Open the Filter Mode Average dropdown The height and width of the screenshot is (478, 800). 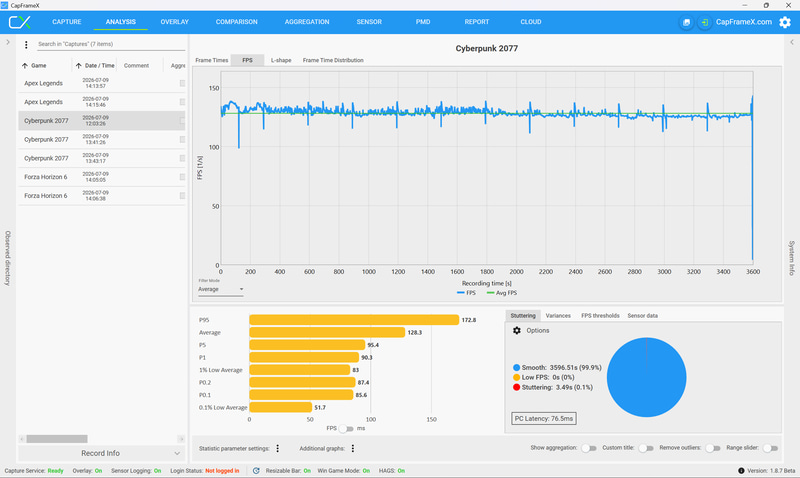[220, 289]
